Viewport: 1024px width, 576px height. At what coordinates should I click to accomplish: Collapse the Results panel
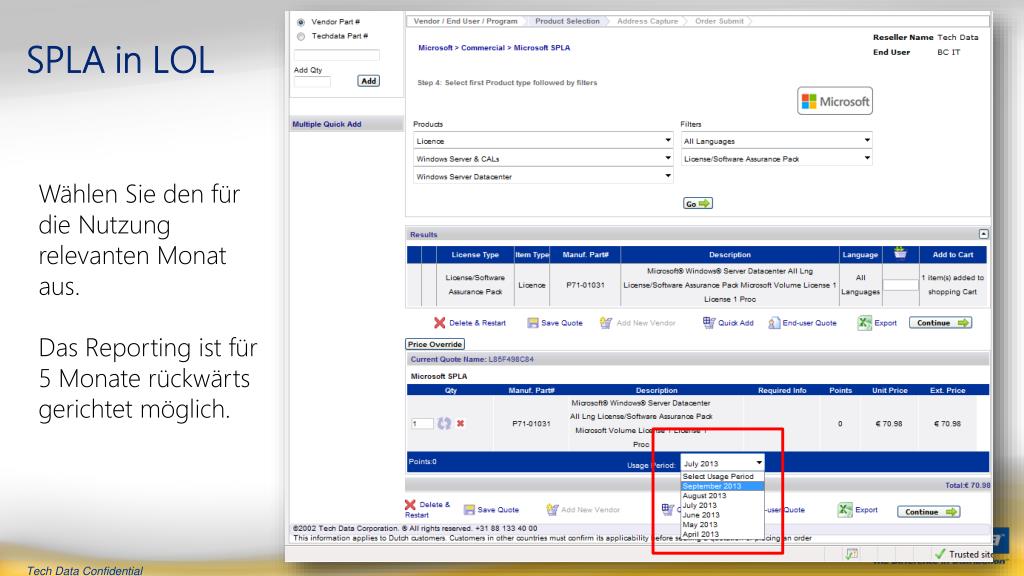click(984, 234)
